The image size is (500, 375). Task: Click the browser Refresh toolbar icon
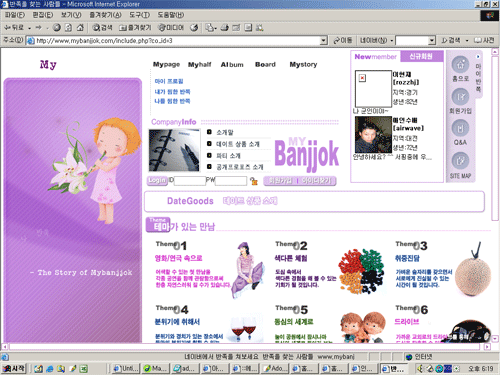(x=68, y=28)
